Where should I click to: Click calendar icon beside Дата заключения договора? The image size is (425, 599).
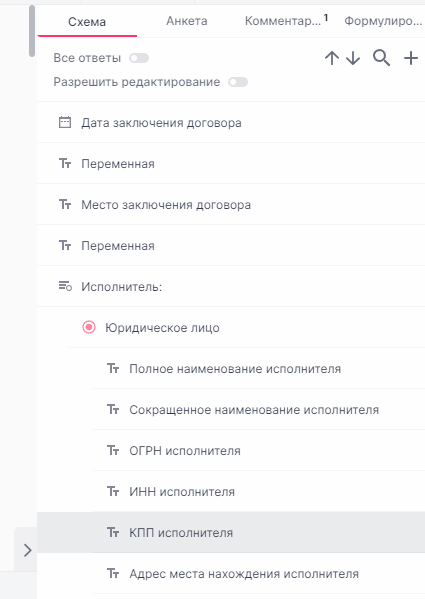click(65, 122)
